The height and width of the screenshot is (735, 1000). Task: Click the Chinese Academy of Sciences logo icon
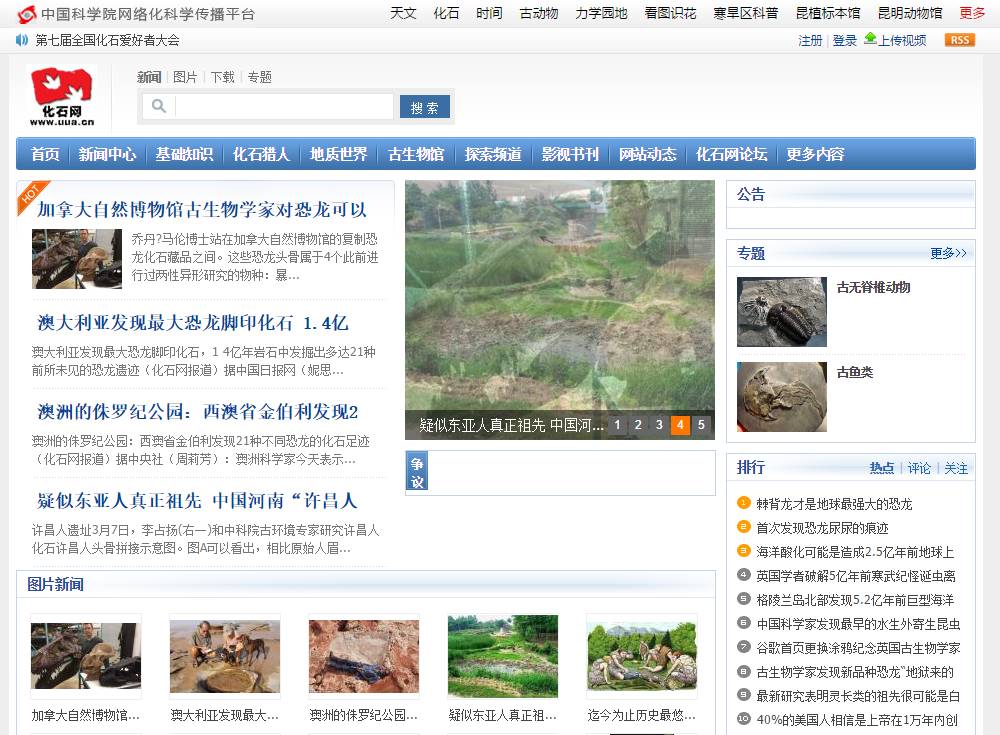tap(25, 14)
